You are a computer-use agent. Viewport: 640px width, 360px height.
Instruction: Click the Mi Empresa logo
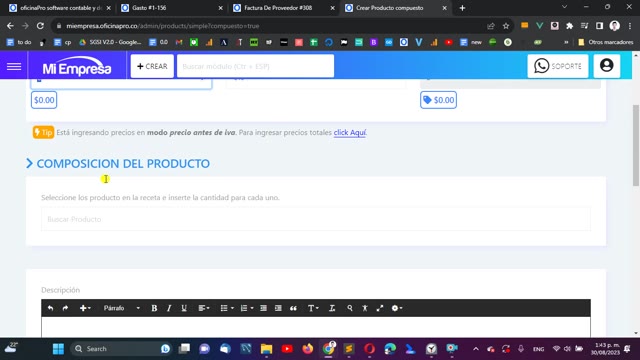(77, 67)
